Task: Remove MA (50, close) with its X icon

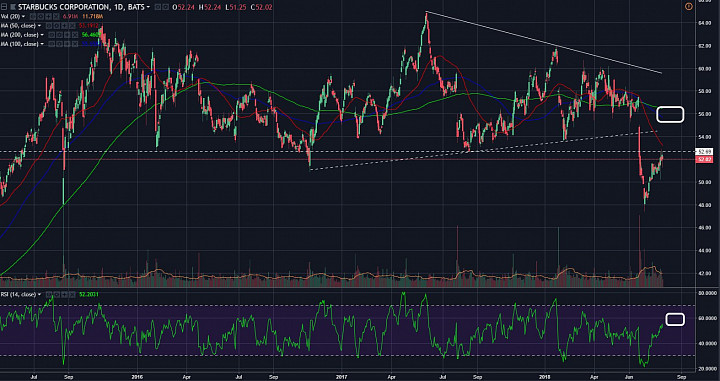Action: (72, 26)
